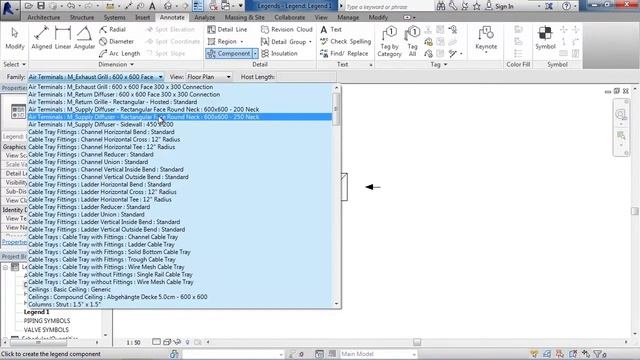
Task: Select M_Supply Diffuser 600x600 - 250 Neck entry
Action: click(x=180, y=117)
